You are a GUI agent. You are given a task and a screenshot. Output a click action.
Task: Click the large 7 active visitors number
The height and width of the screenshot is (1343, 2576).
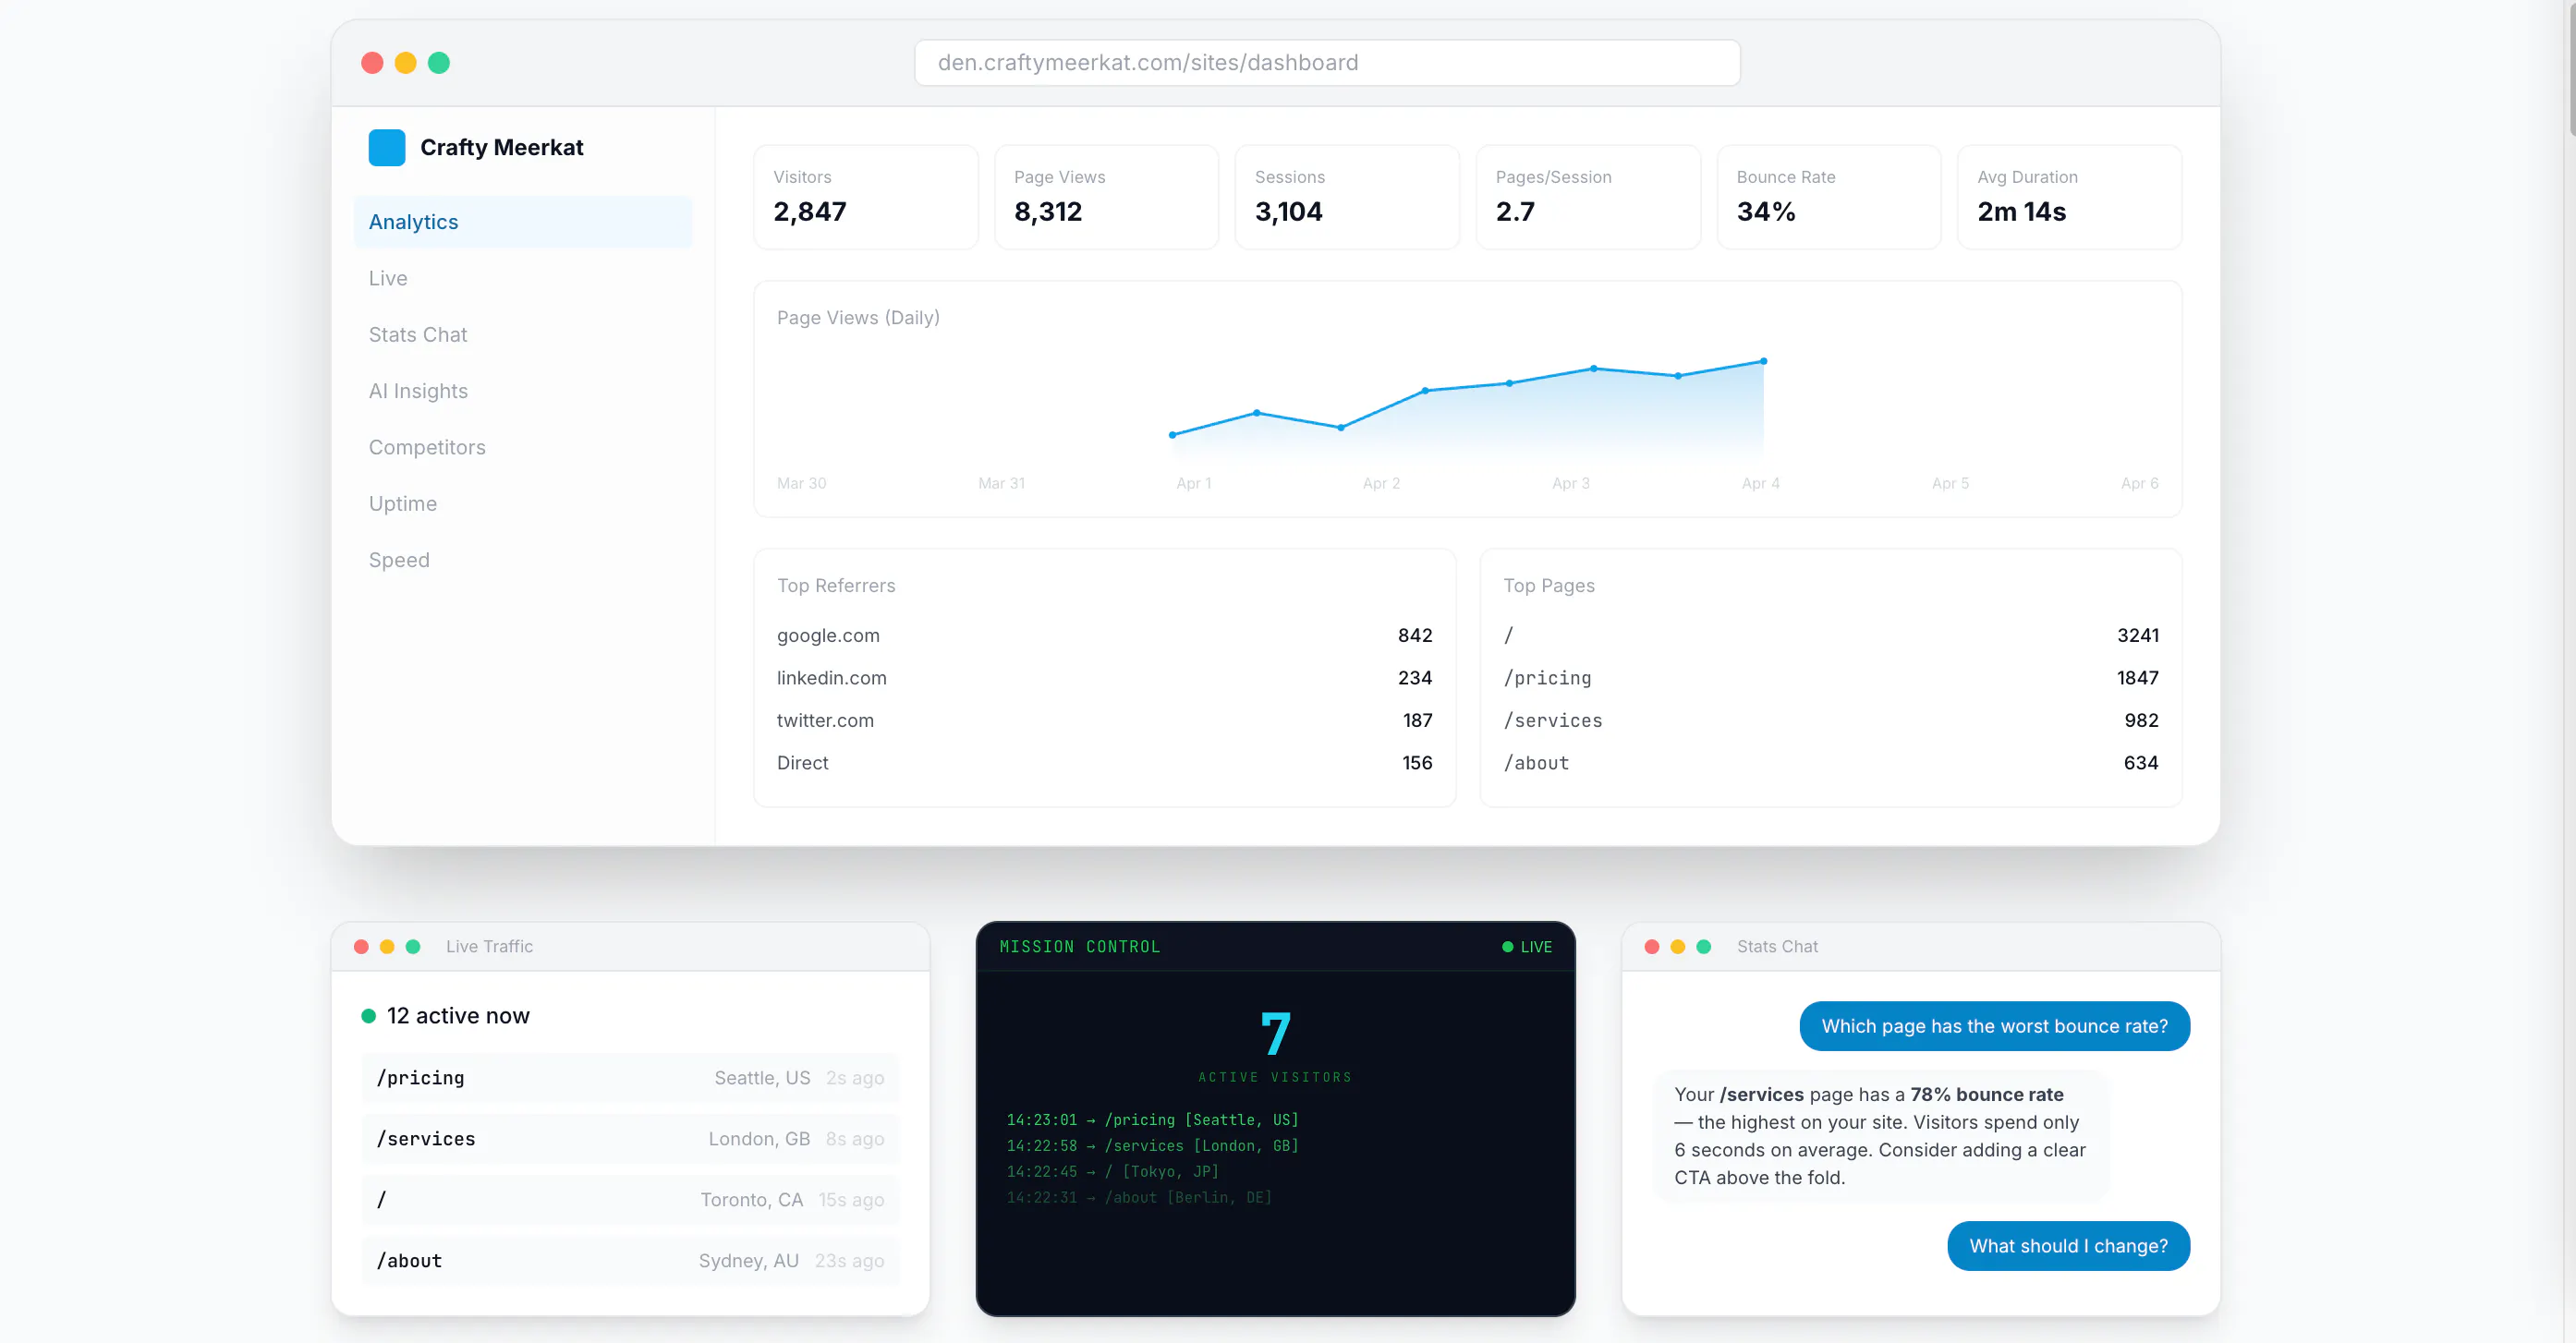point(1275,1034)
